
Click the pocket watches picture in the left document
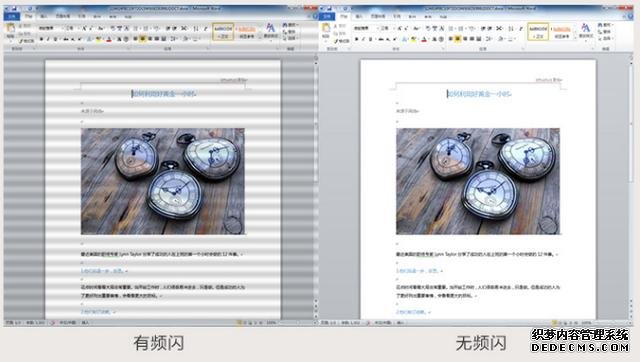coord(163,181)
